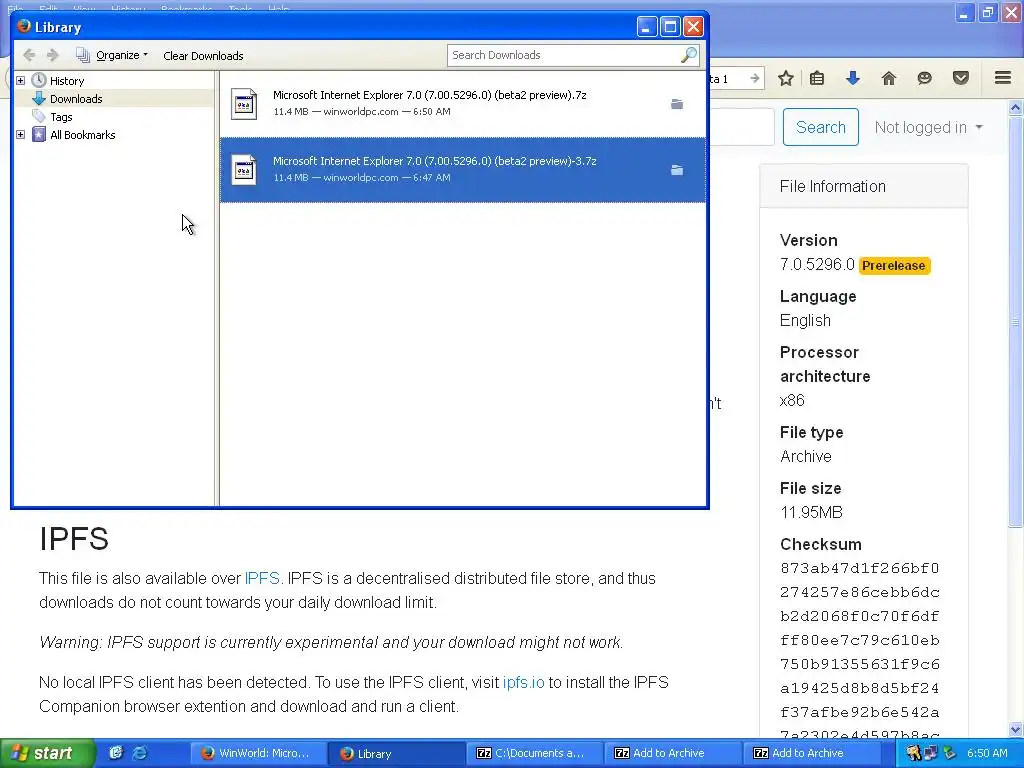Open the Not logged in dropdown
1024x768 pixels.
click(928, 127)
